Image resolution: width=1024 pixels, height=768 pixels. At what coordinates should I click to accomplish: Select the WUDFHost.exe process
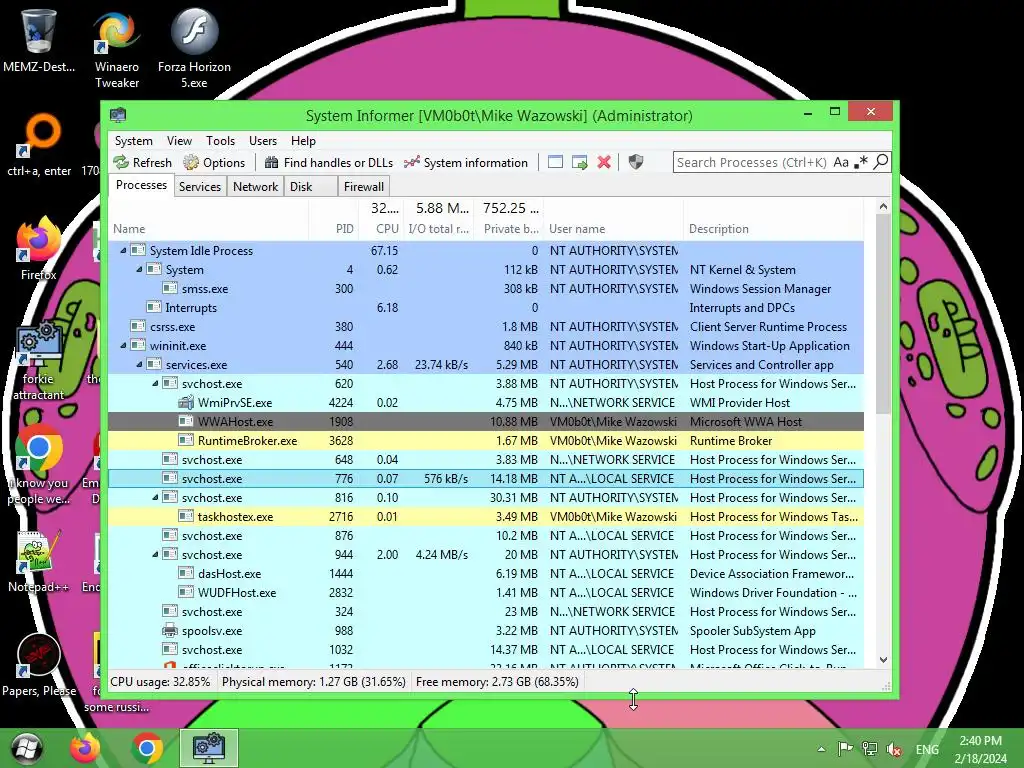pos(486,592)
